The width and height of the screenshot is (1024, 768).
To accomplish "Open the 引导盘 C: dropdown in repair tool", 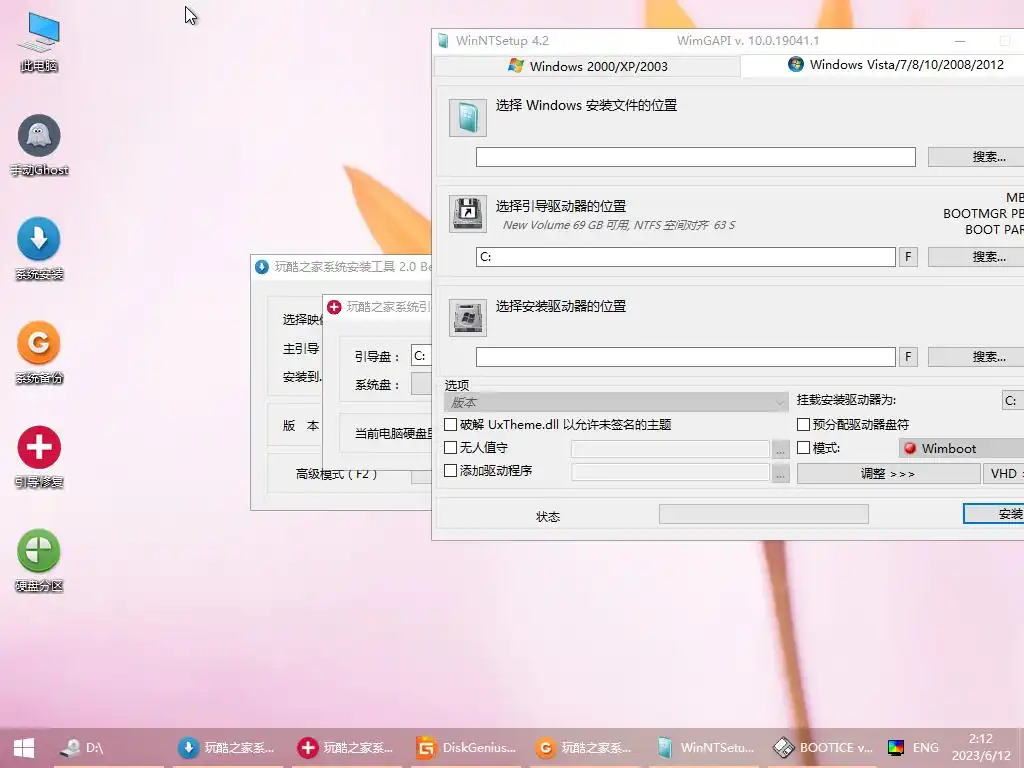I will (421, 356).
